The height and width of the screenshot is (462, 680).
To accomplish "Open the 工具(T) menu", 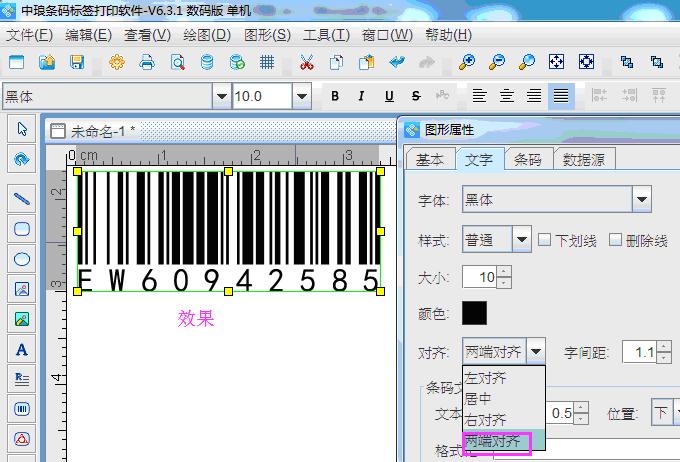I will [x=326, y=35].
